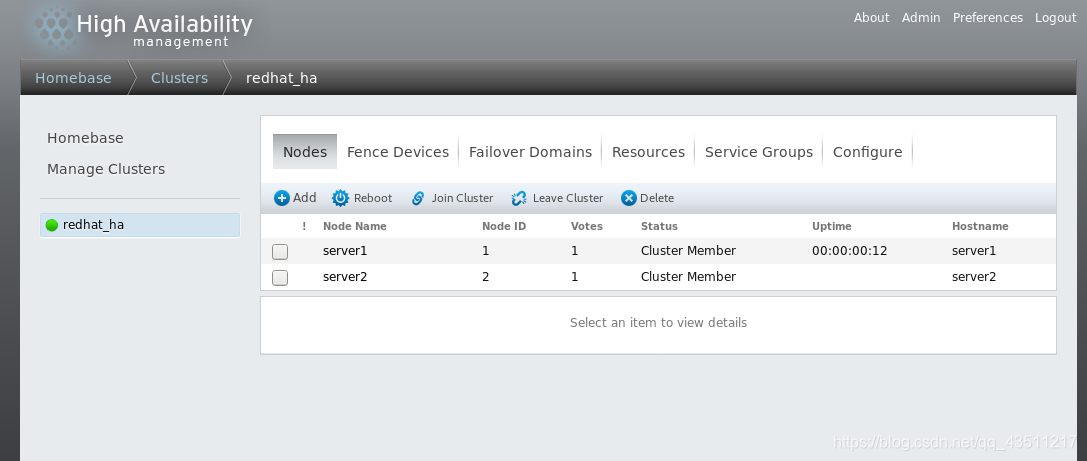Click the Hostname column header
1087x461 pixels.
click(x=980, y=227)
